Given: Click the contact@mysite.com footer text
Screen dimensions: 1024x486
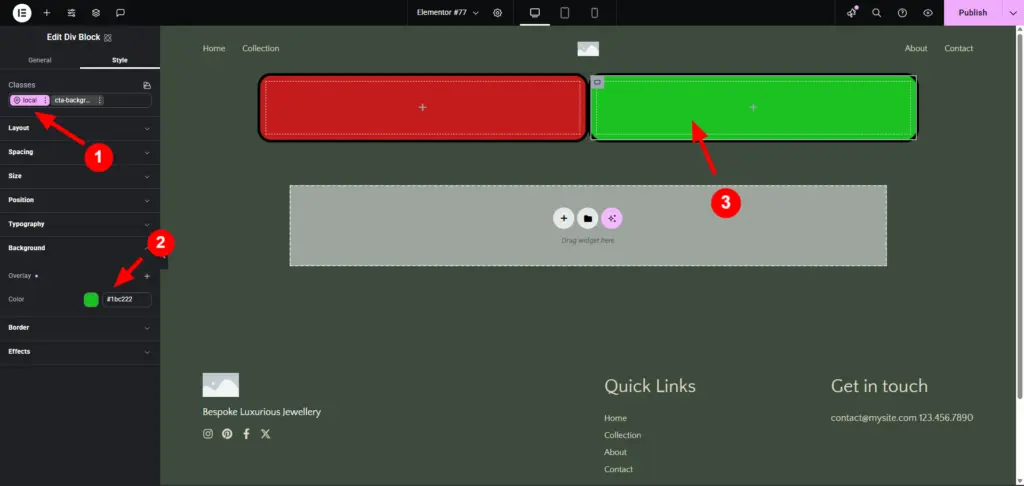Looking at the screenshot, I should tap(874, 418).
